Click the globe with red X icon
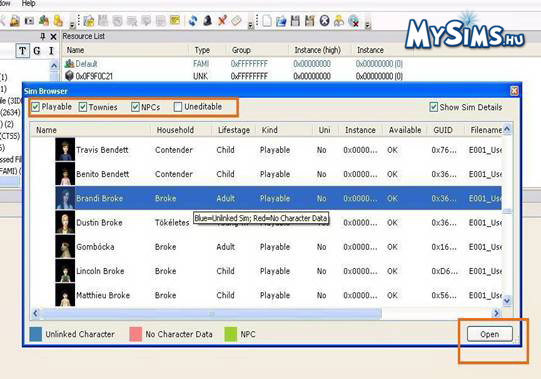541x379 pixels. [354, 21]
